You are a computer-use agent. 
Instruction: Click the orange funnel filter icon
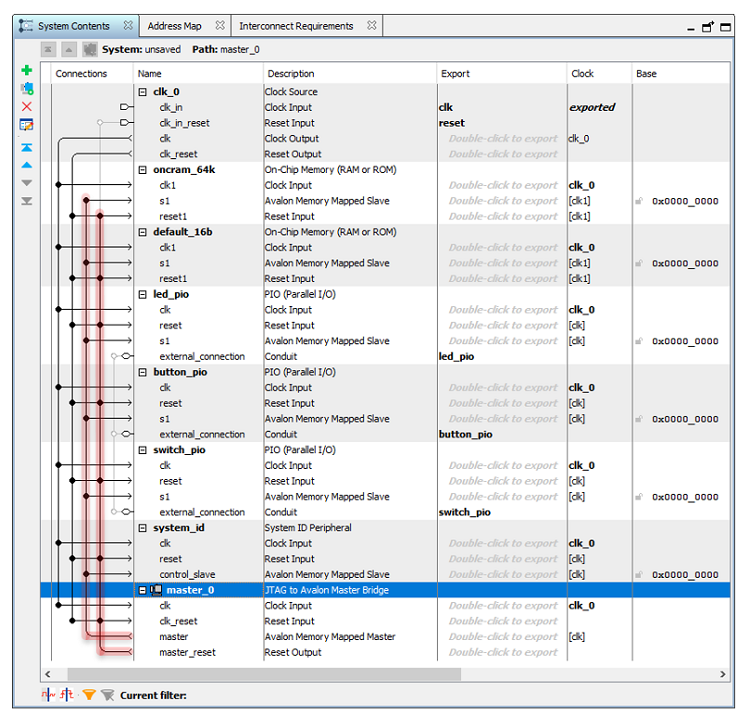(x=89, y=695)
